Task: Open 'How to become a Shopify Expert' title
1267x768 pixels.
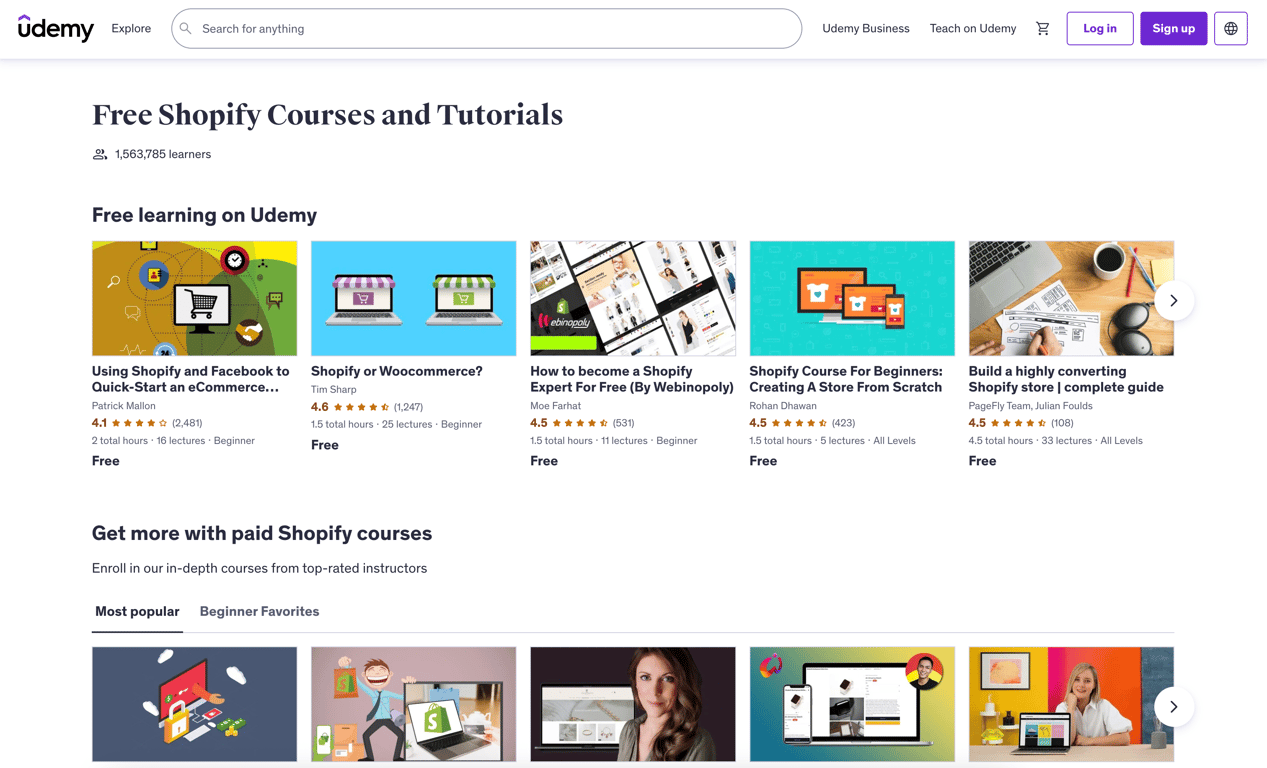Action: (x=632, y=379)
